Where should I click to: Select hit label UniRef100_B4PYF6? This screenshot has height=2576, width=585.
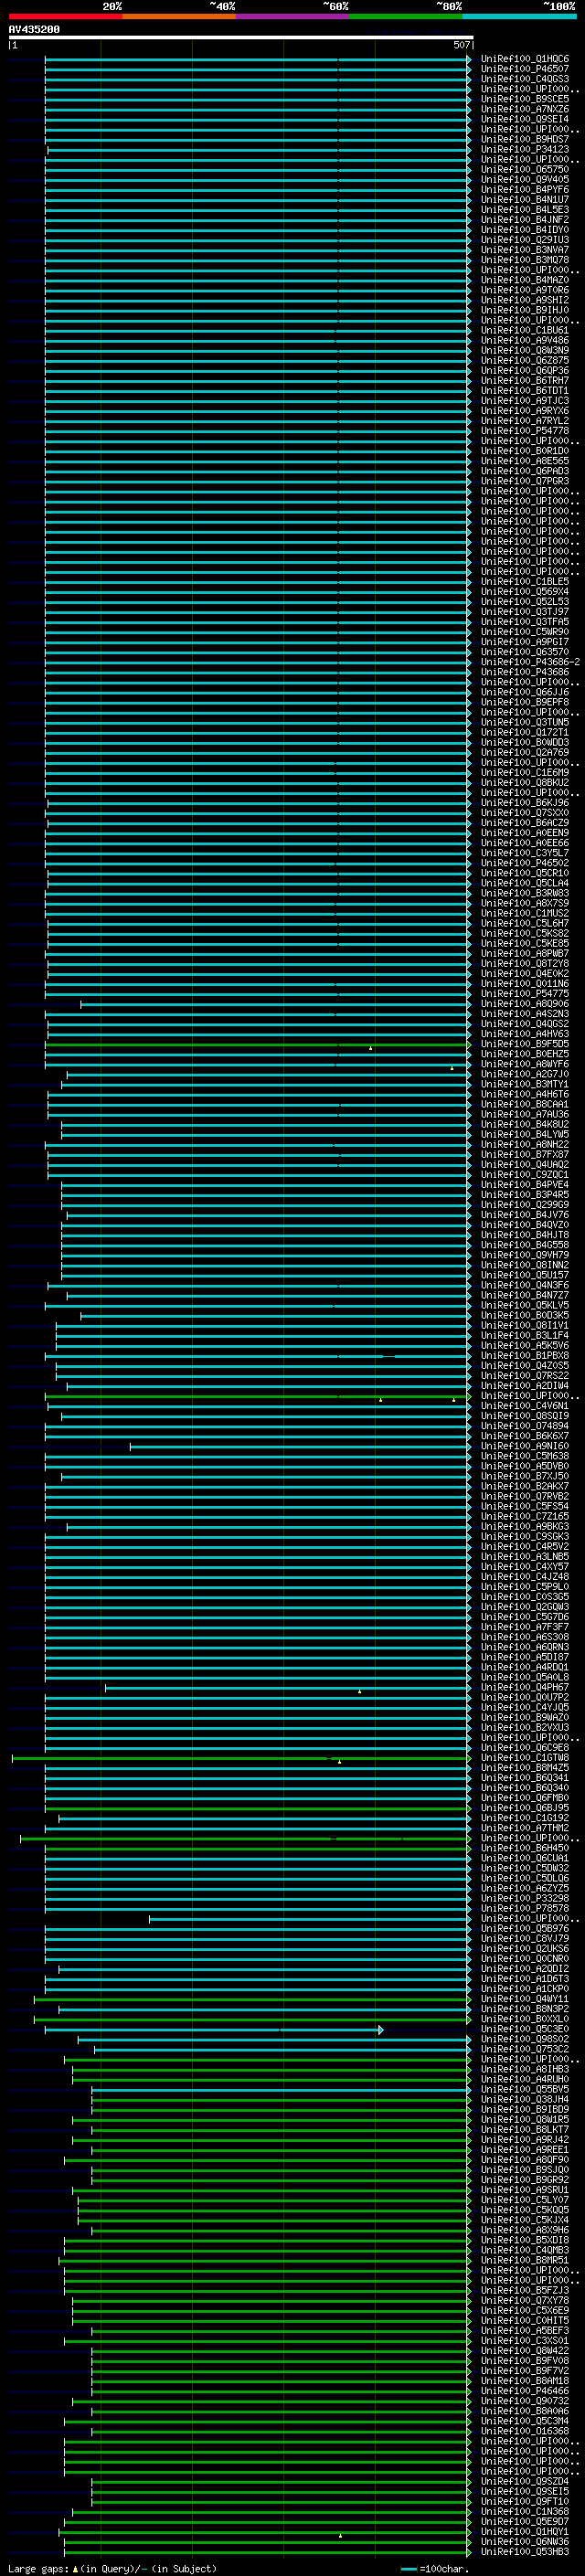(x=524, y=190)
